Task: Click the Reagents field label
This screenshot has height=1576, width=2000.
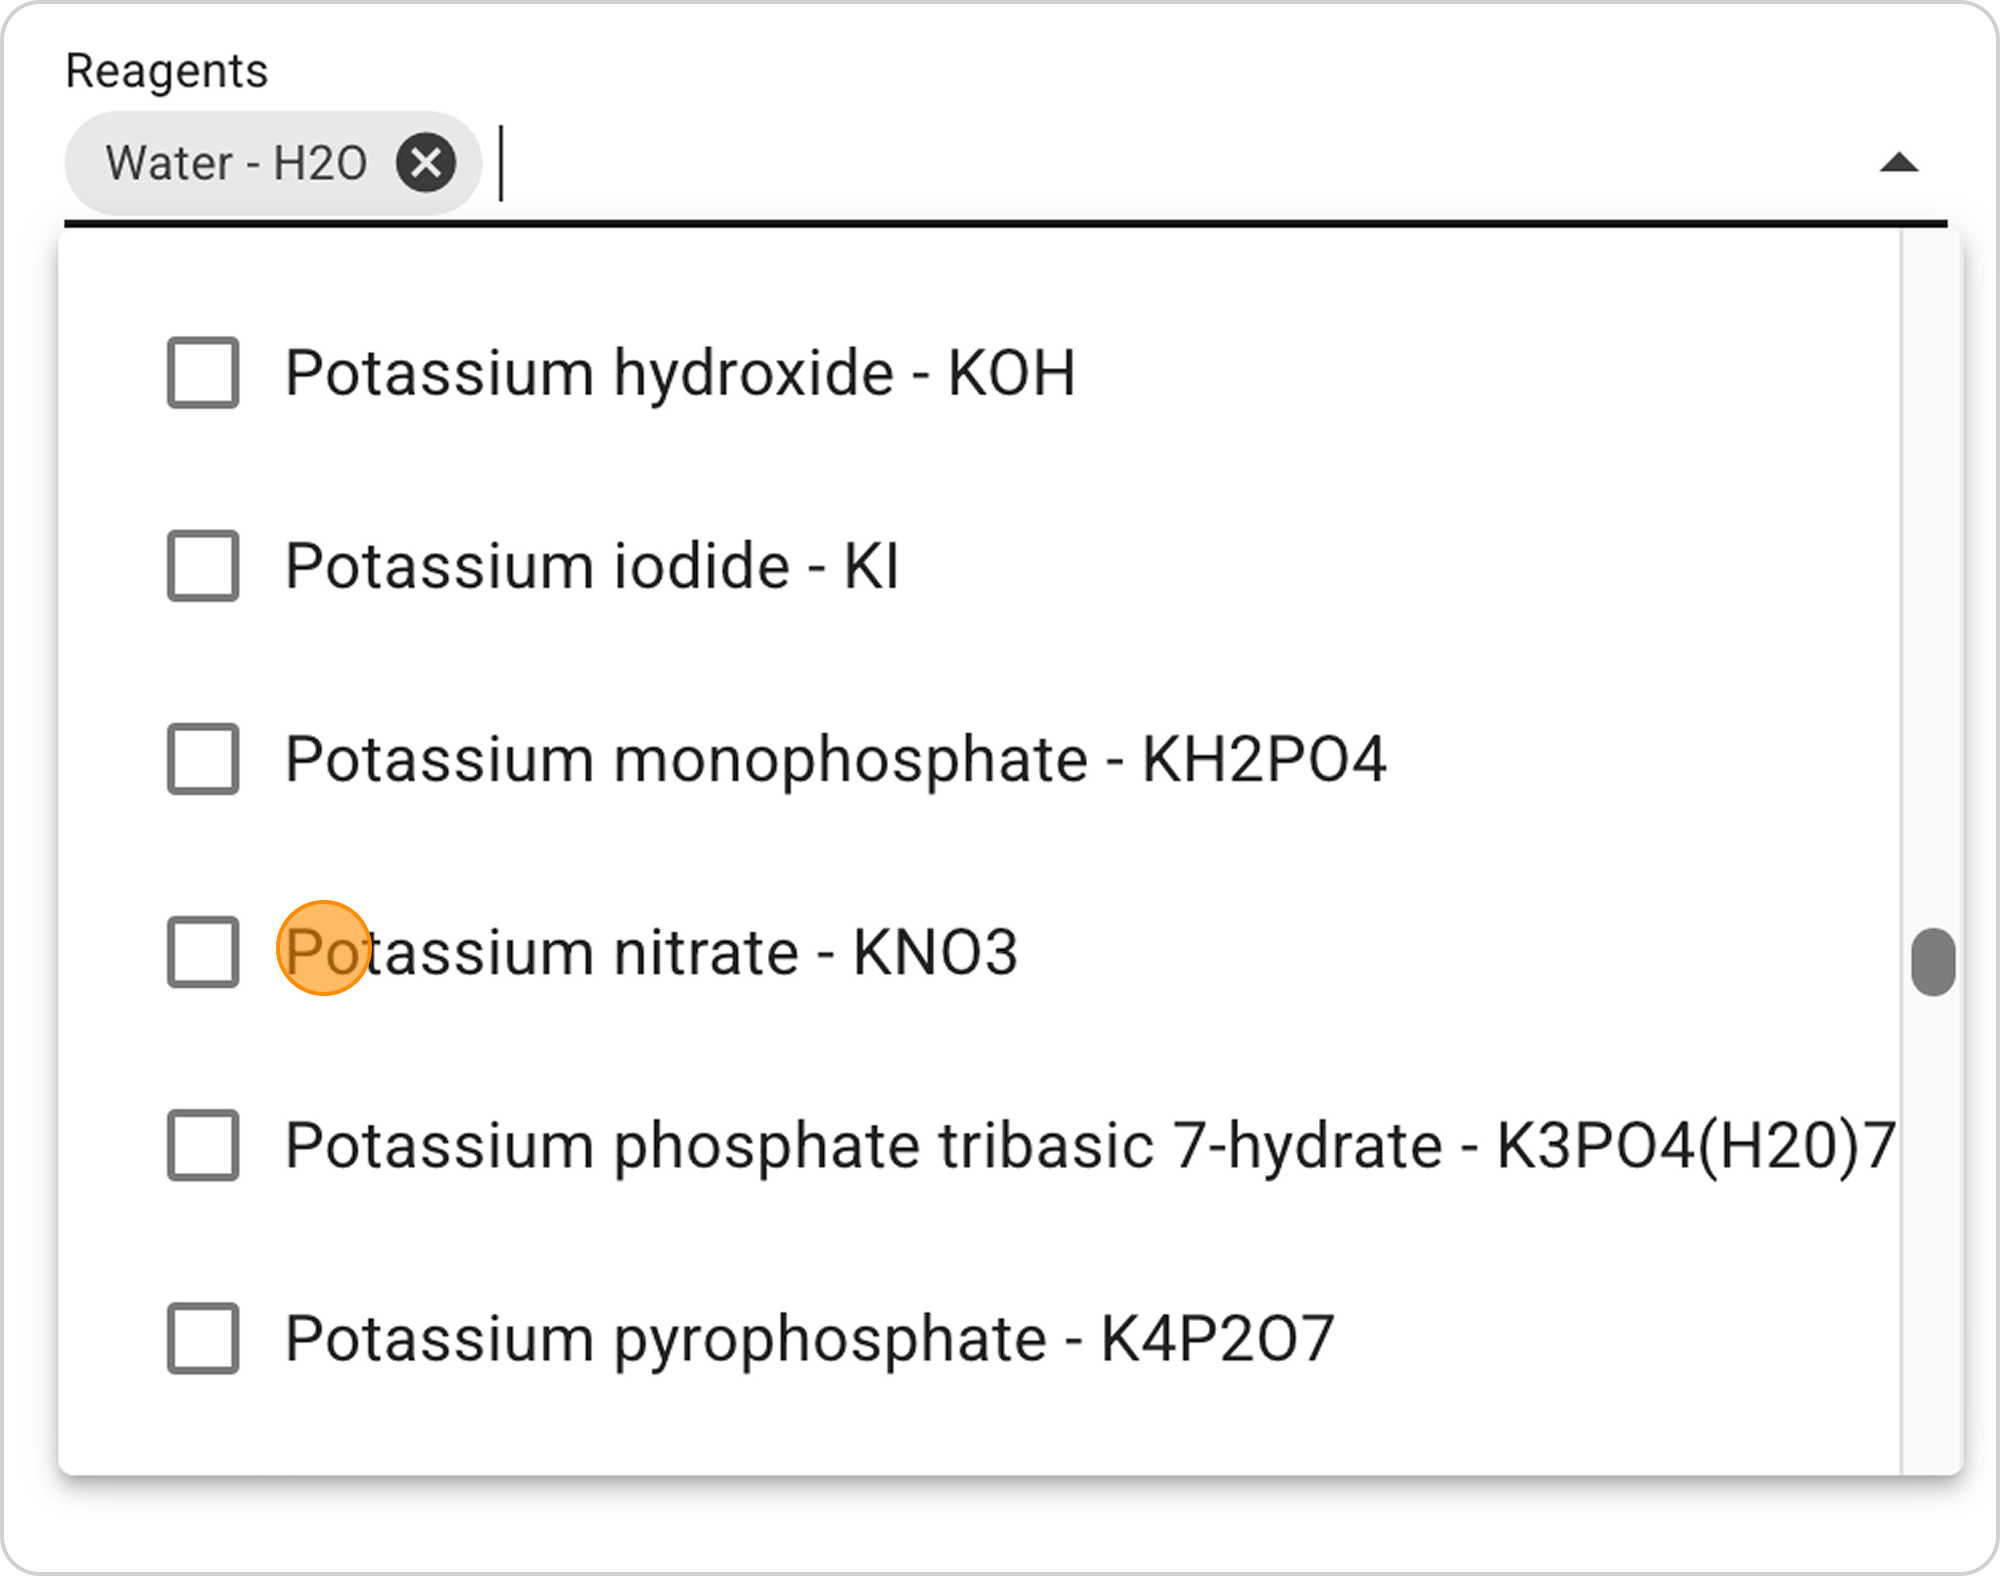Action: [x=167, y=71]
